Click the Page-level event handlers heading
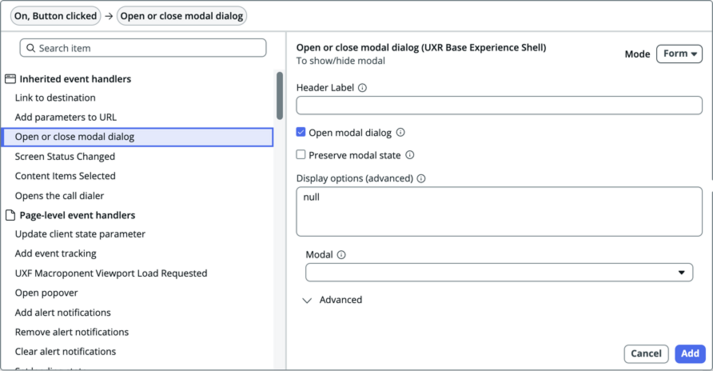Screen dimensions: 713x371 tap(77, 215)
